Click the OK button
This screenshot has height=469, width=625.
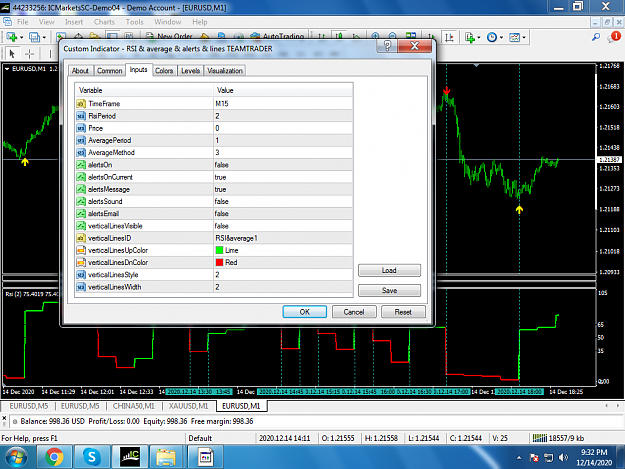pyautogui.click(x=305, y=312)
